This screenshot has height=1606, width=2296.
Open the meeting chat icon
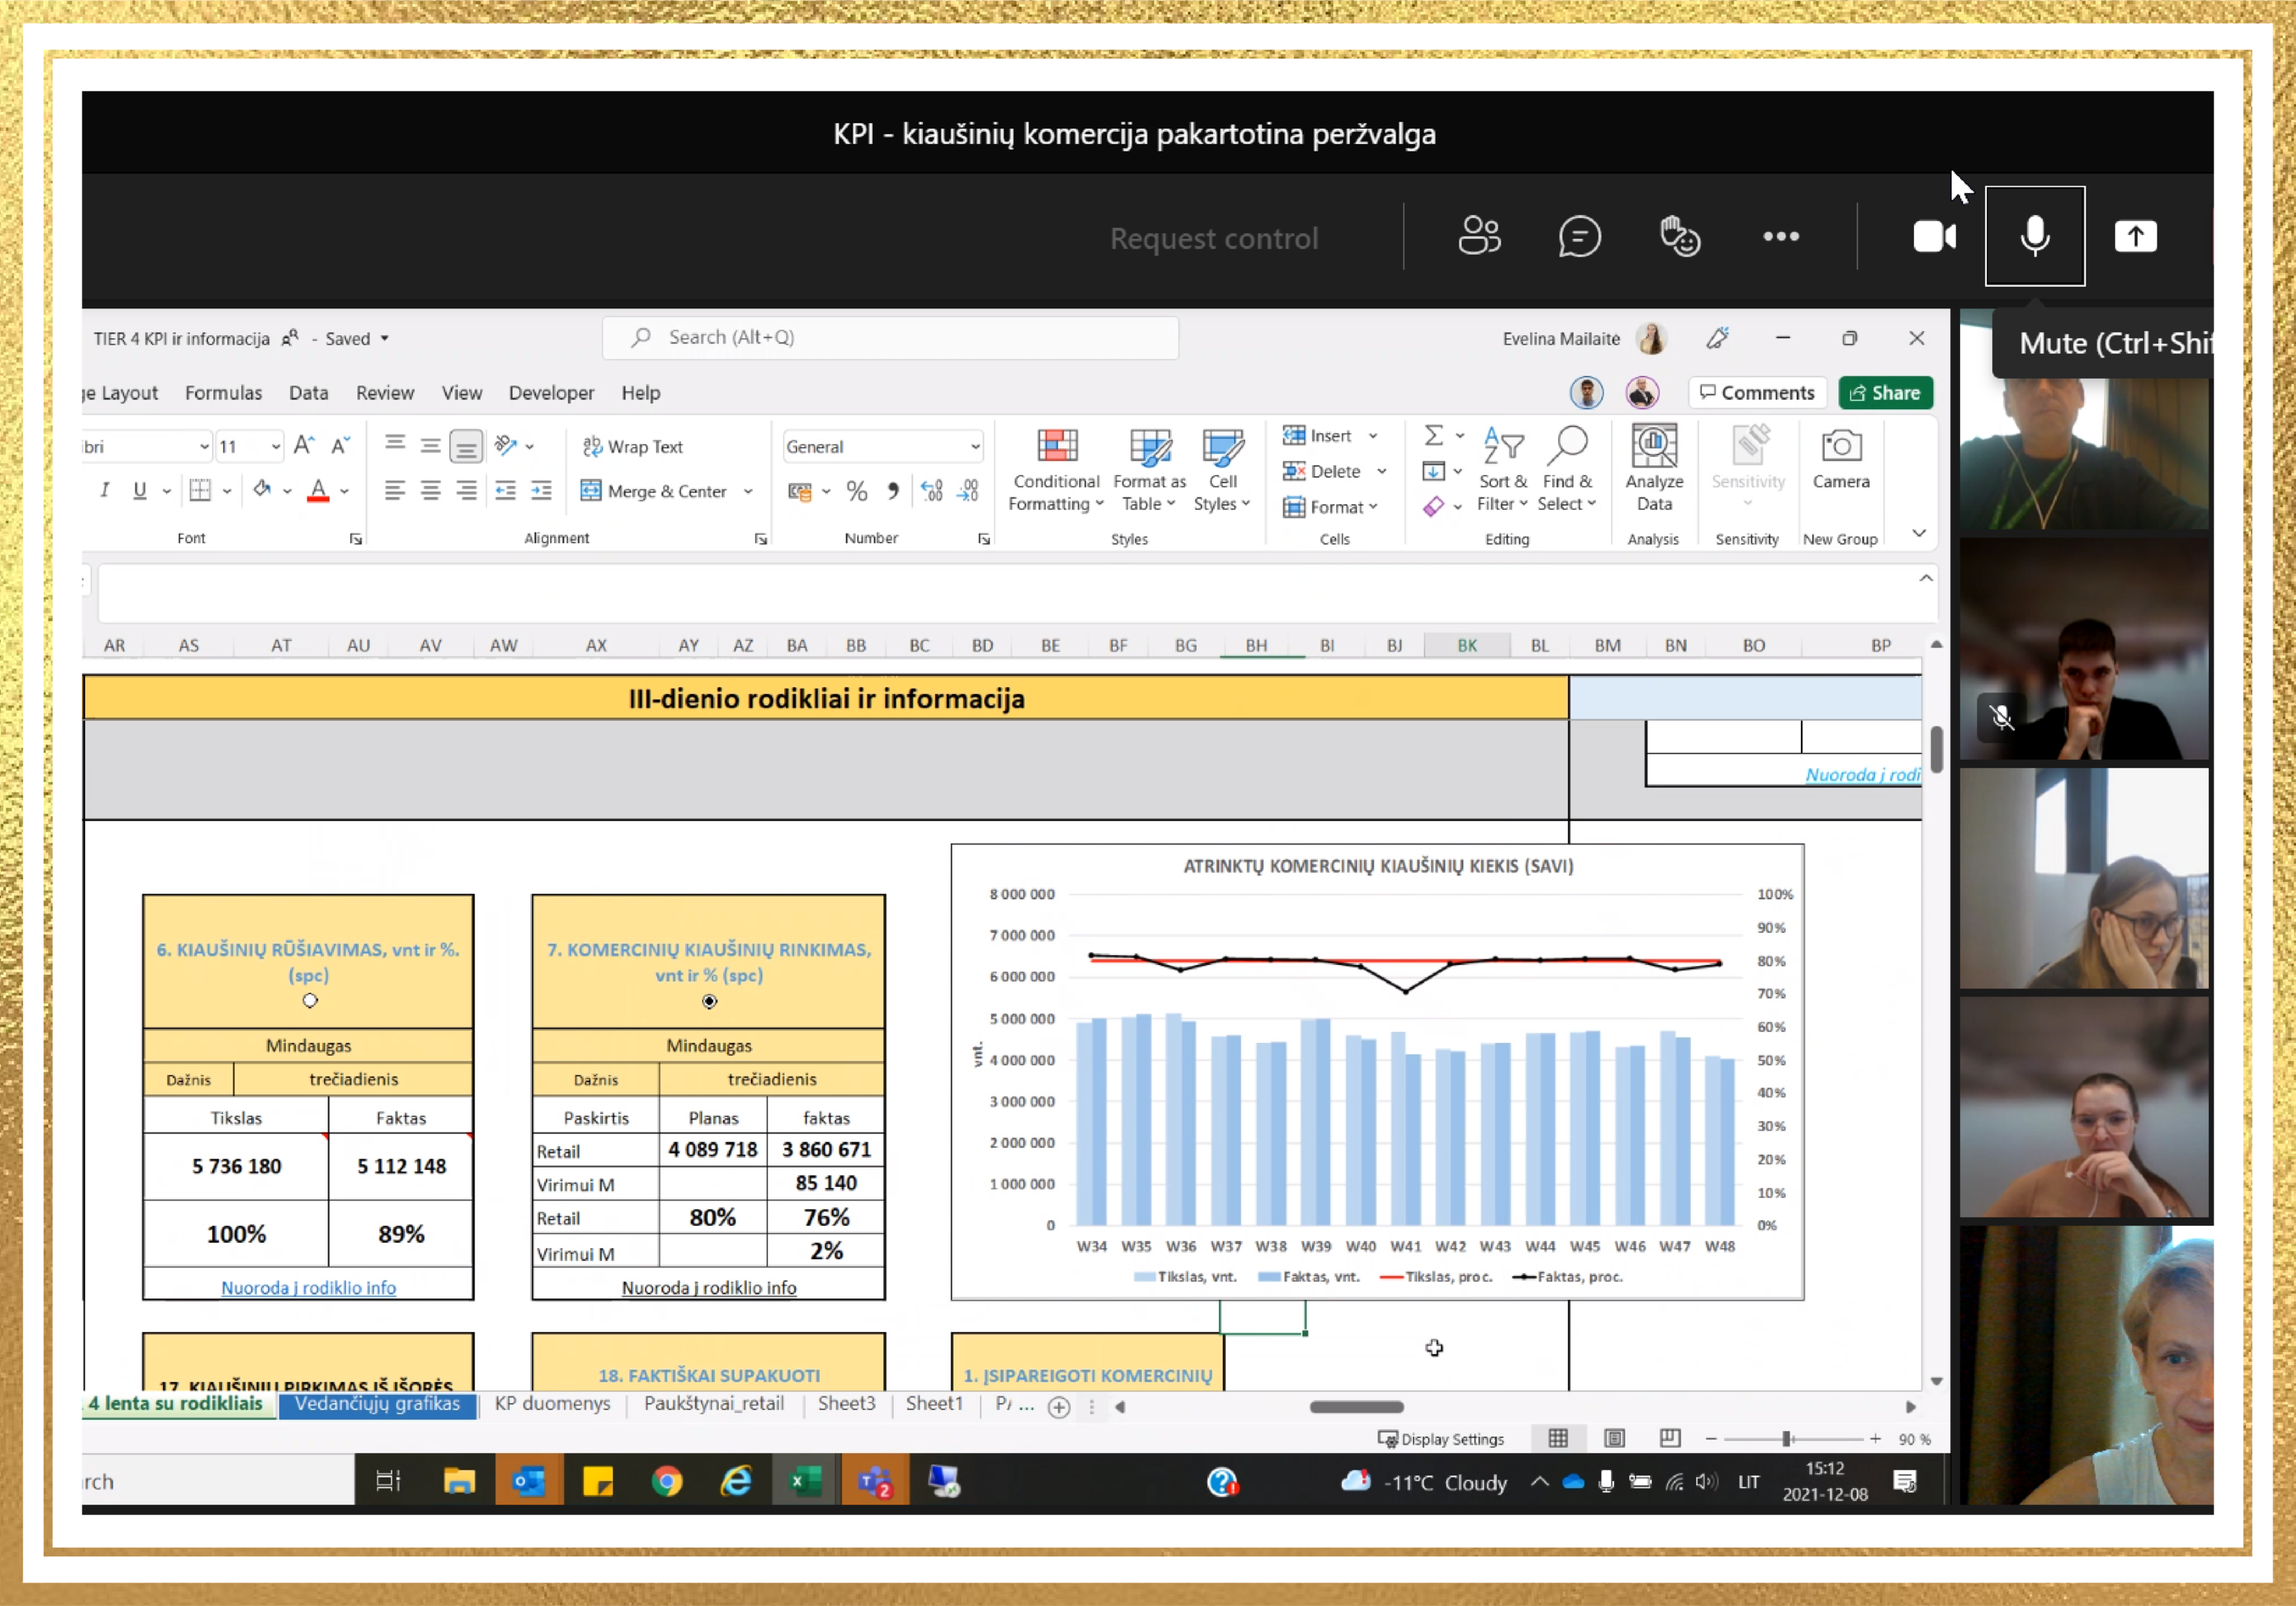(1579, 237)
